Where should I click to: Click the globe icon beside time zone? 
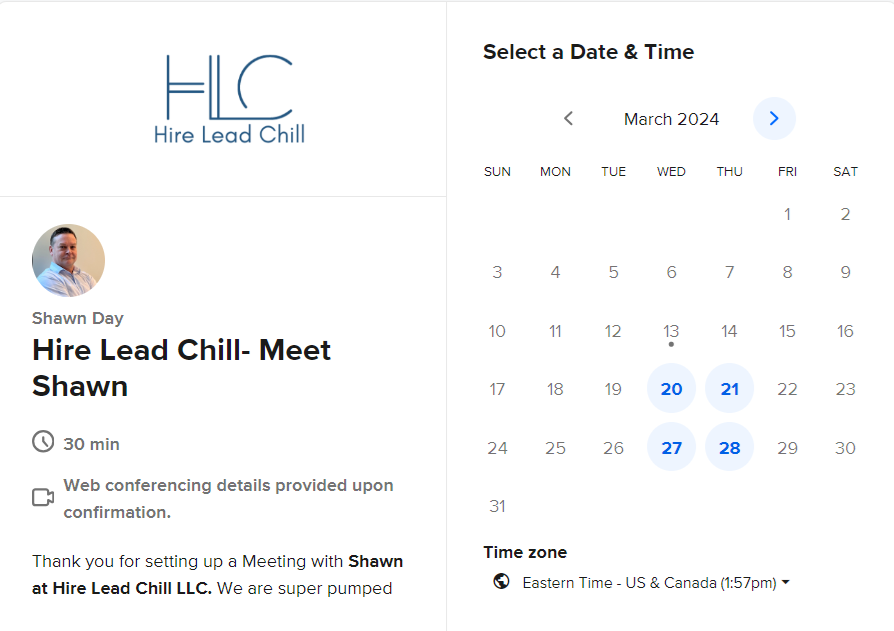[501, 582]
